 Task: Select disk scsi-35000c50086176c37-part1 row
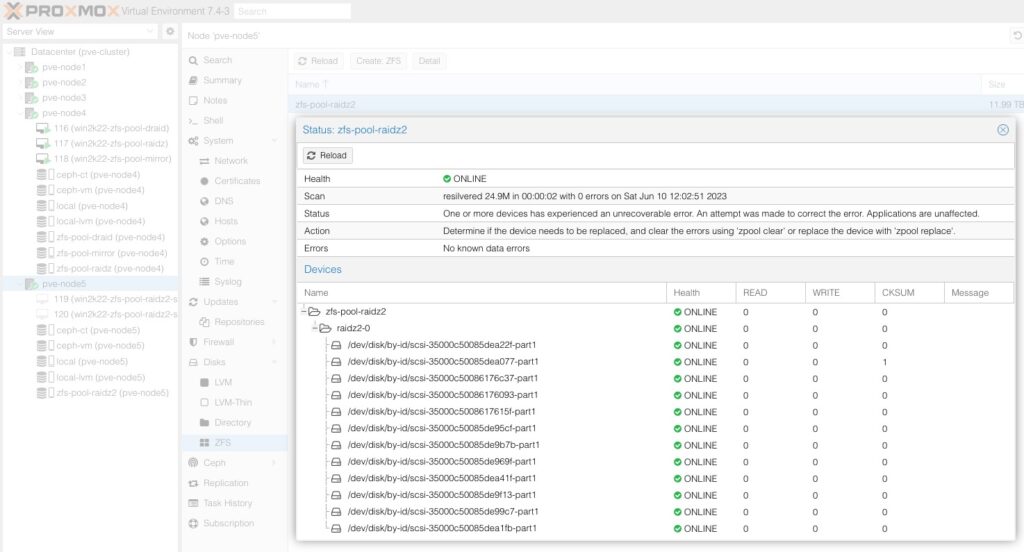[655, 378]
